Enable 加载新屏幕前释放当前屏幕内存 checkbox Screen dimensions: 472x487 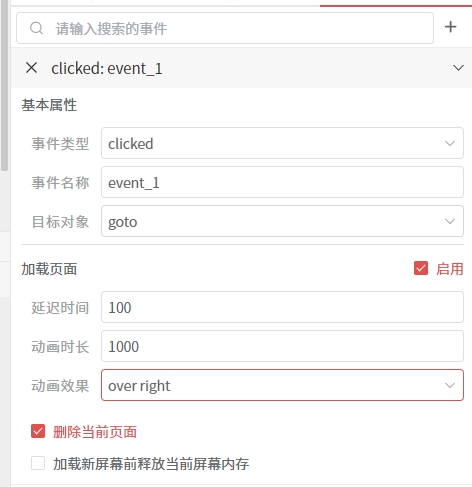click(x=38, y=463)
